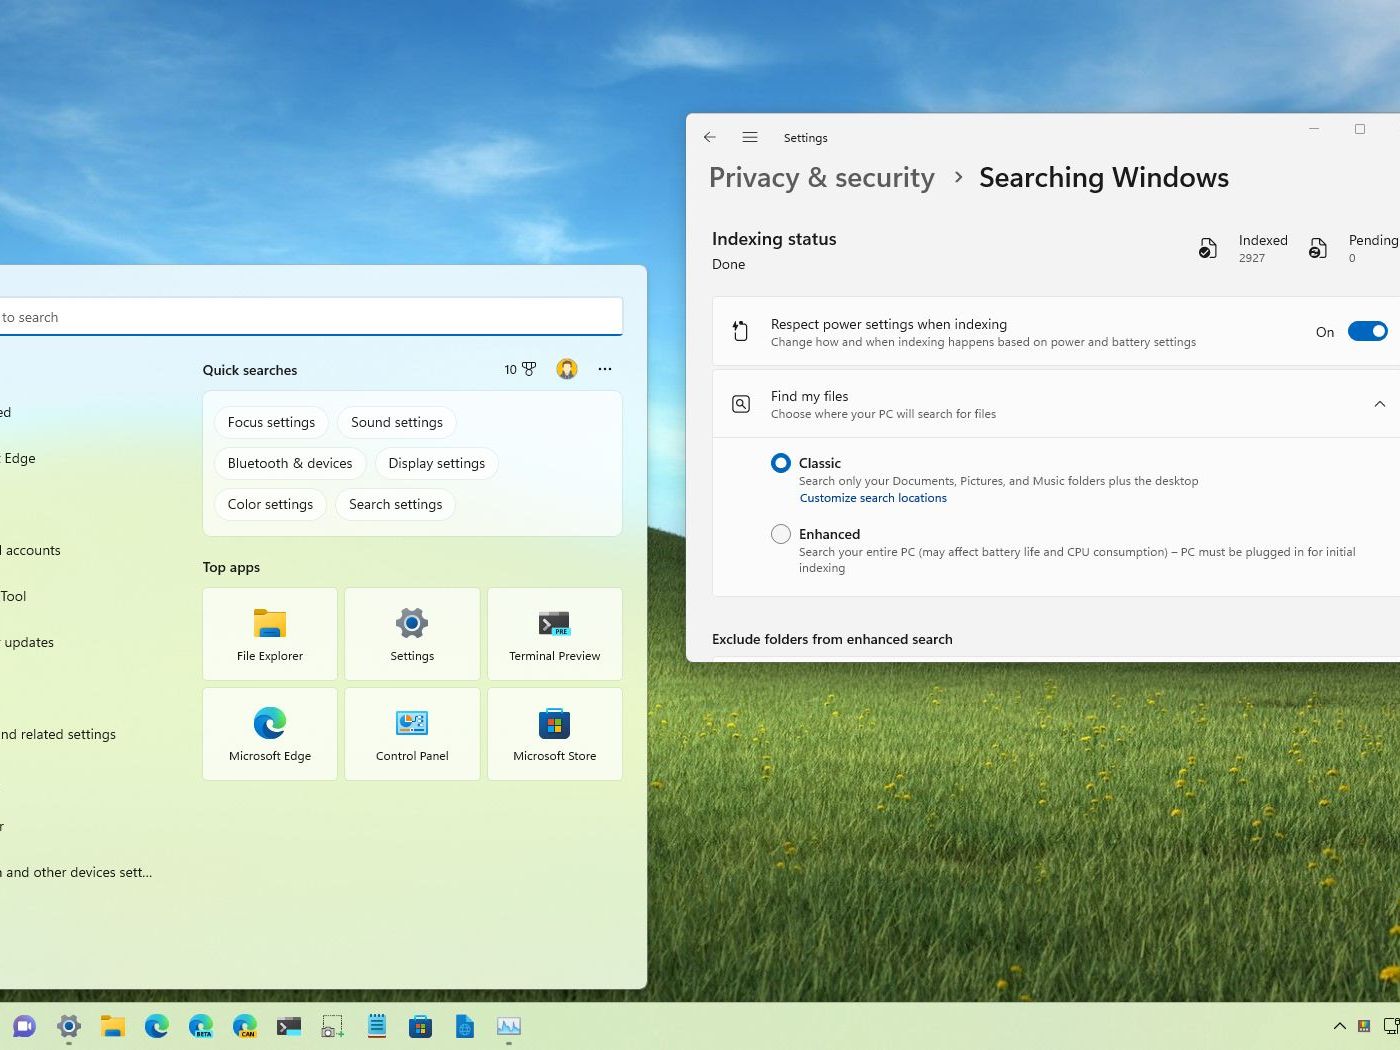Collapse the Find my files section
The height and width of the screenshot is (1050, 1400).
click(x=1379, y=404)
